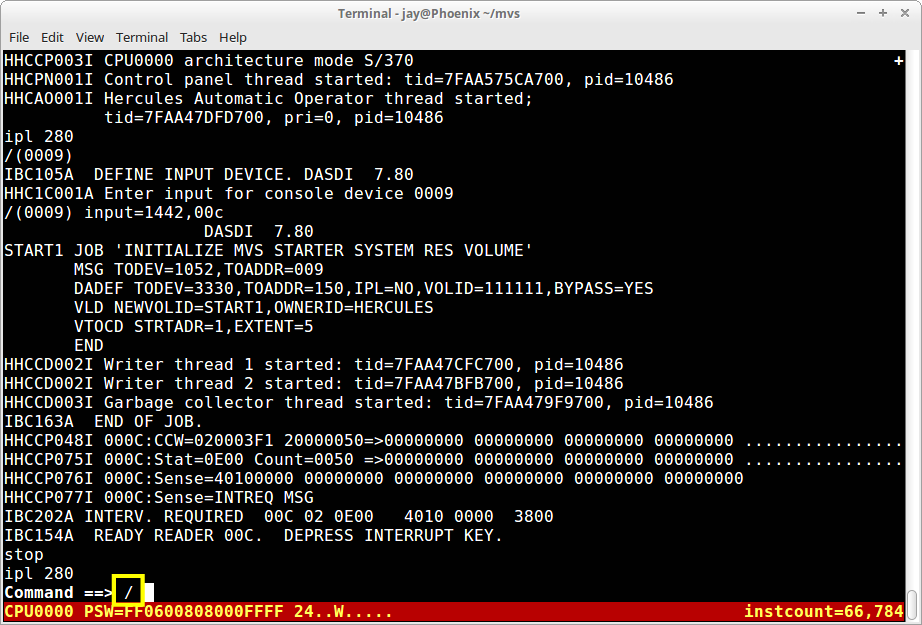Maximize the terminal window
The height and width of the screenshot is (625, 922).
[883, 13]
